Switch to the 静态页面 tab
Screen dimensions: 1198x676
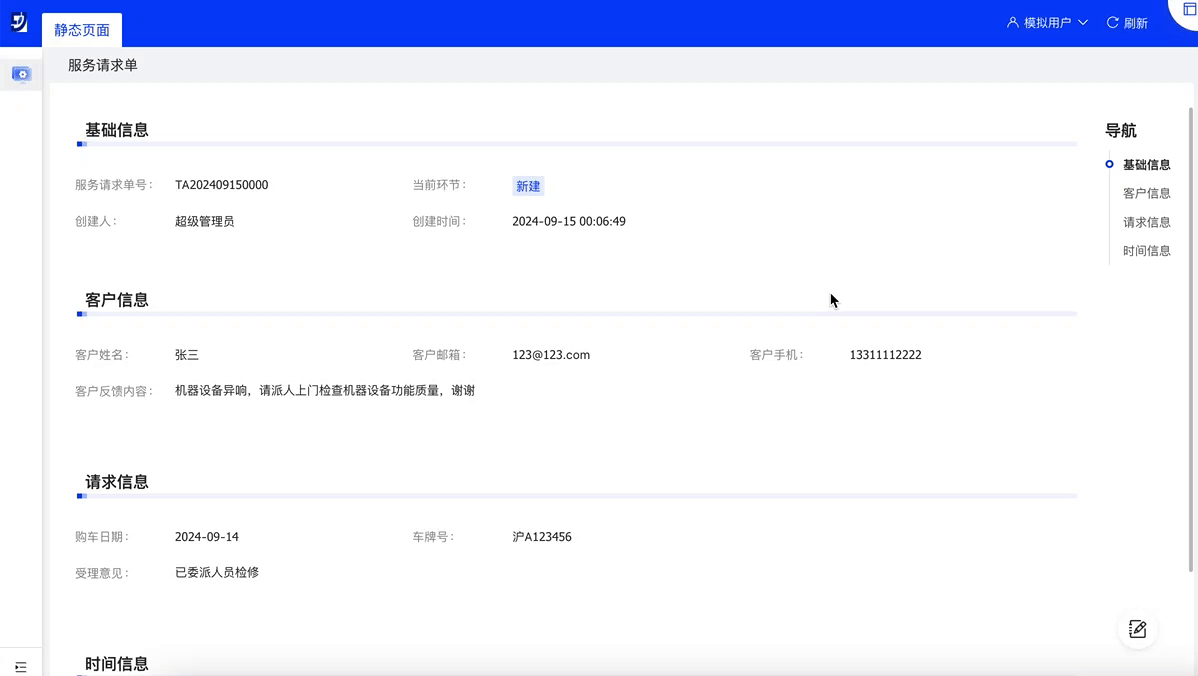click(x=82, y=30)
